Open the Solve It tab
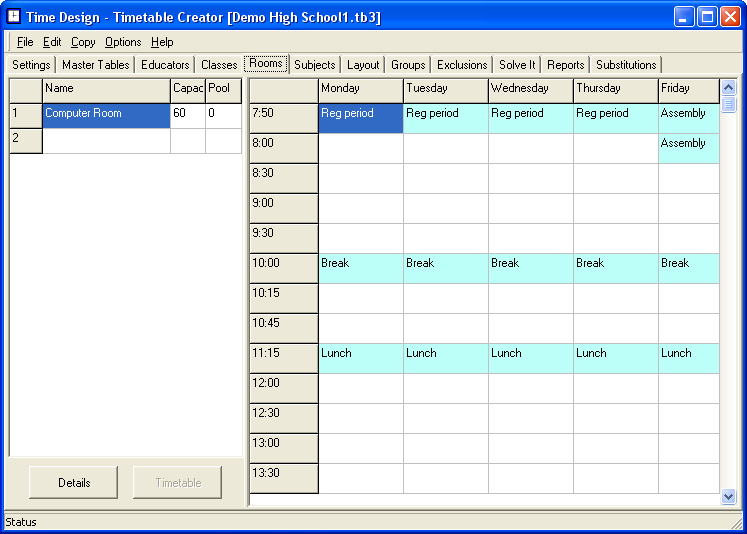Image resolution: width=747 pixels, height=534 pixels. click(517, 65)
